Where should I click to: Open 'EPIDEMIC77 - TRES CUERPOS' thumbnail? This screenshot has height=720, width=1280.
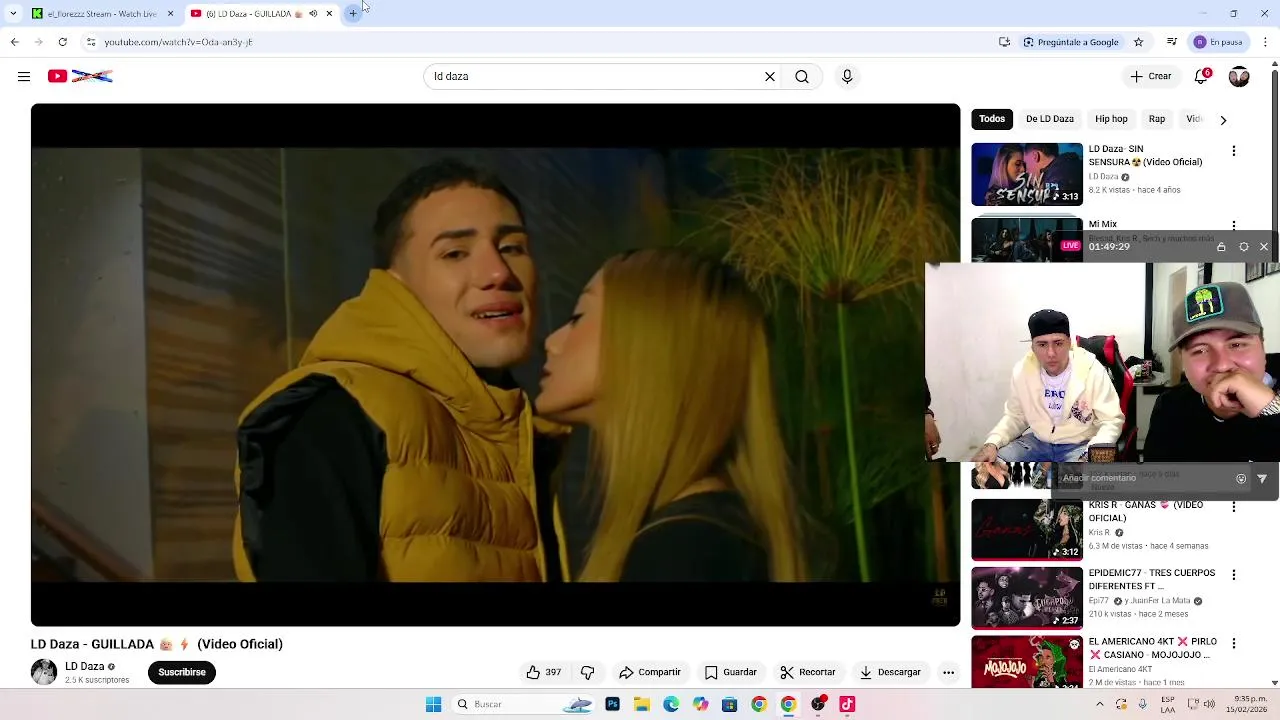1027,598
